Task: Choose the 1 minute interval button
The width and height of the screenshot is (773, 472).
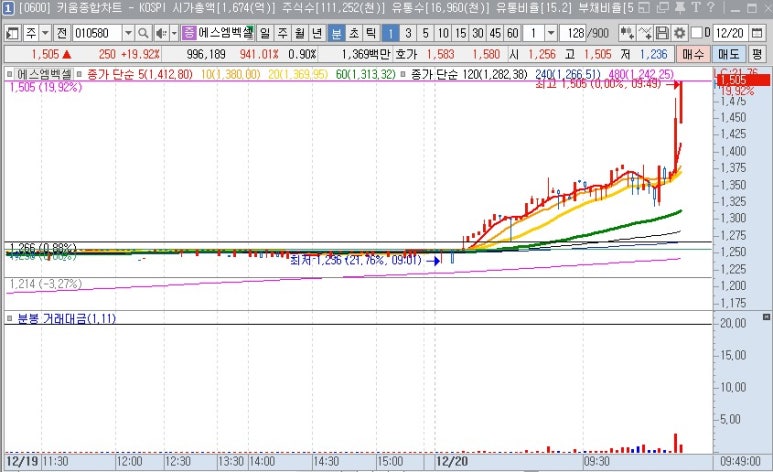Action: 390,34
